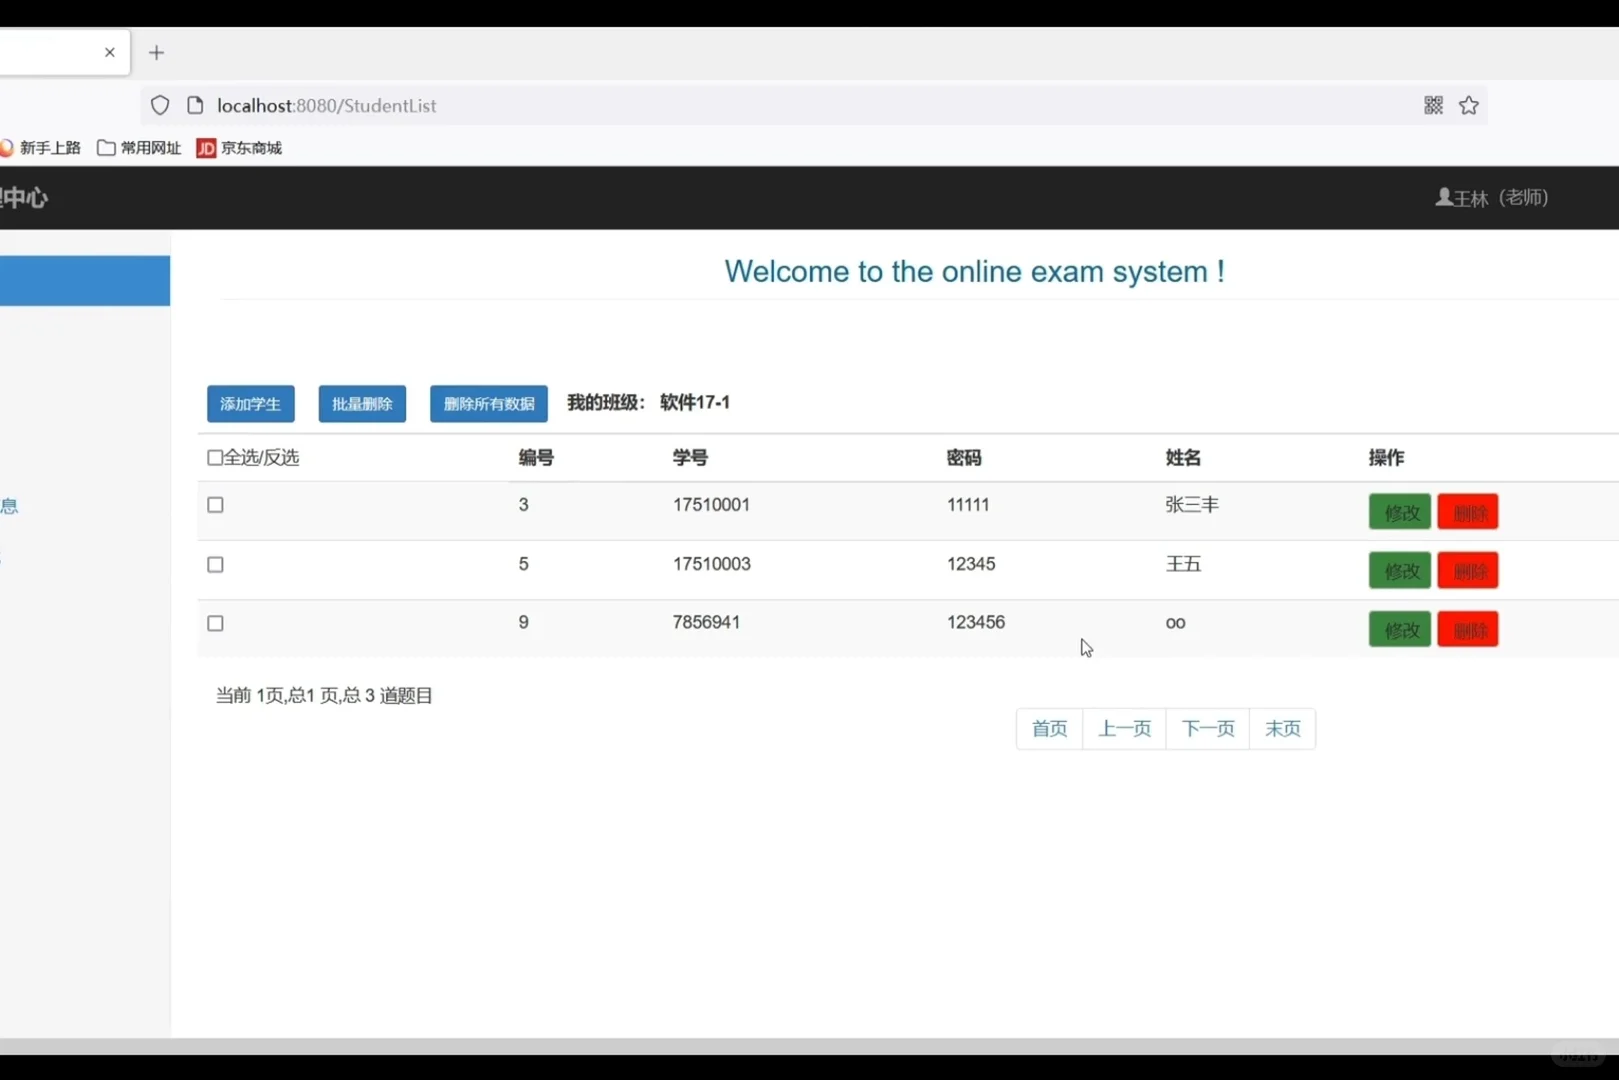Click the 添加学生 button
Screen dimensions: 1619x1080
click(251, 404)
